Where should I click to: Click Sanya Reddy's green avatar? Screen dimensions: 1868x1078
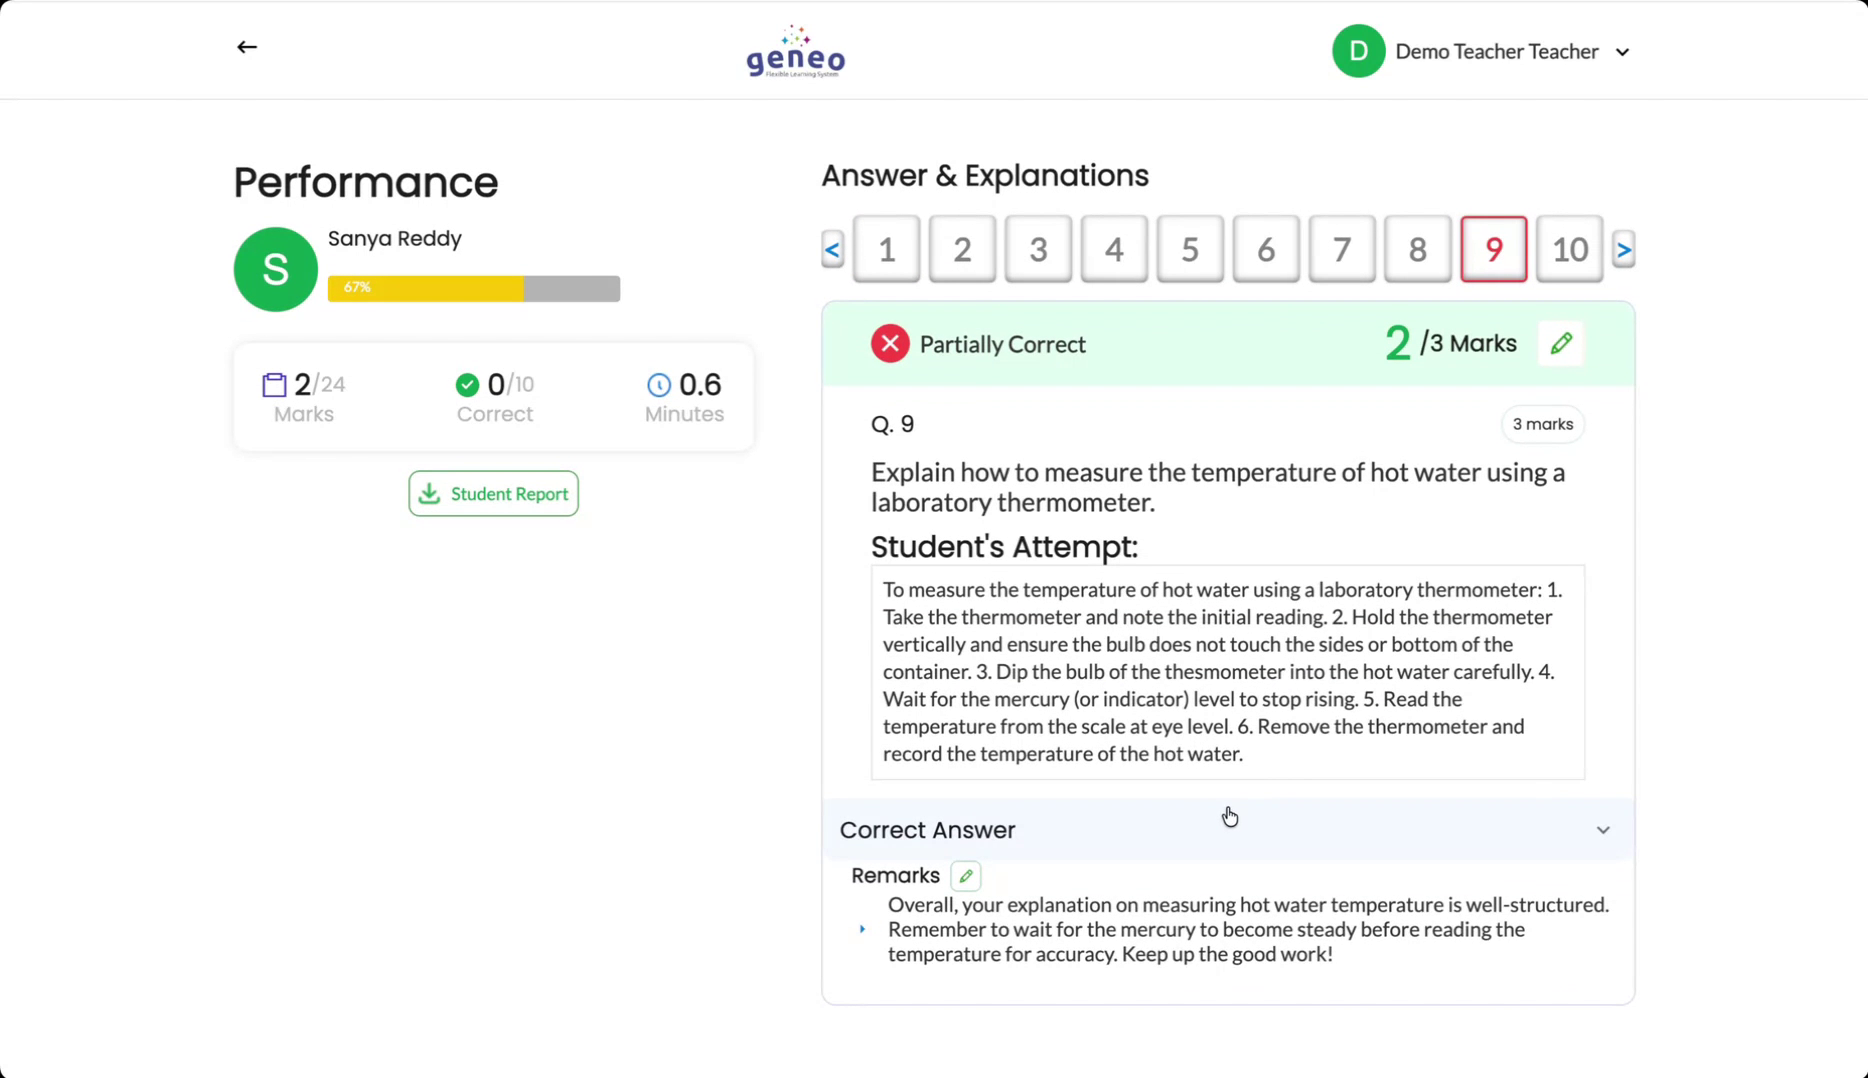tap(275, 269)
